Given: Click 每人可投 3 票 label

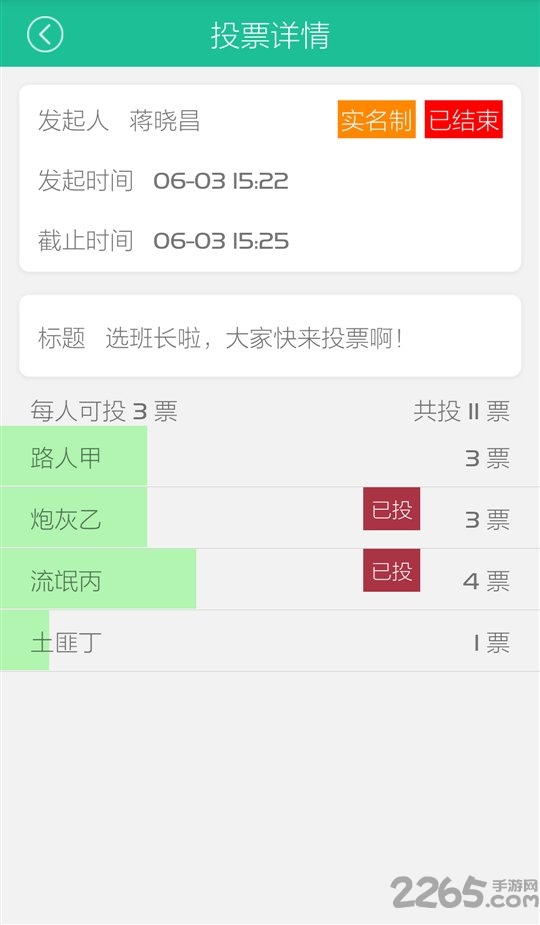Looking at the screenshot, I should click(104, 411).
